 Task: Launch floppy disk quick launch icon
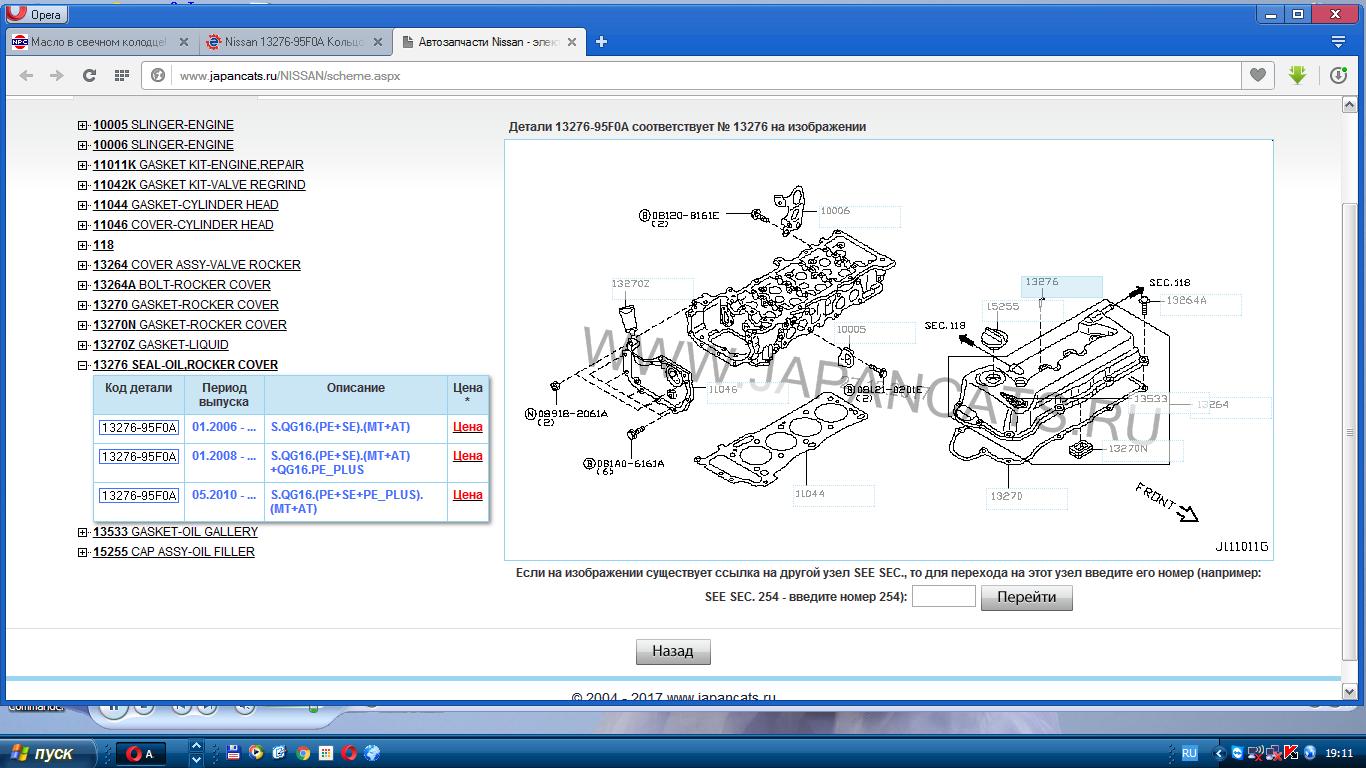click(233, 753)
